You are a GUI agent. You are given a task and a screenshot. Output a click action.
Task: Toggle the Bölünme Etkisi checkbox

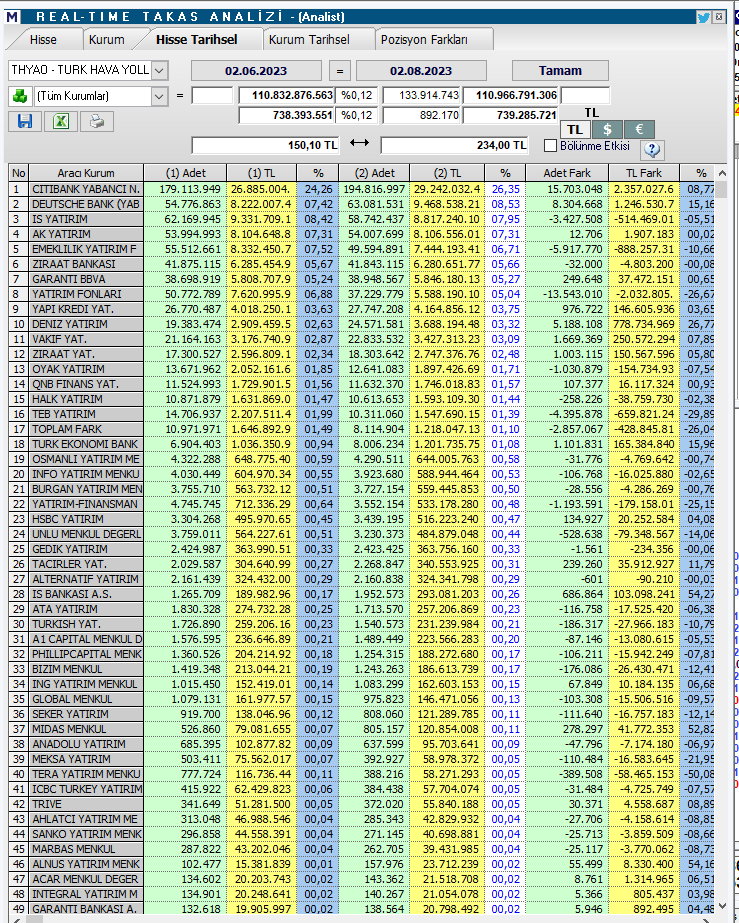pos(551,145)
